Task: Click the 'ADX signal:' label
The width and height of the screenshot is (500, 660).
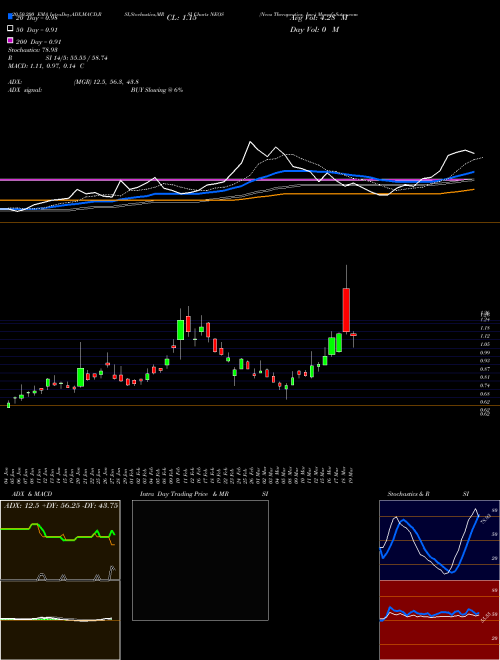Action: click(24, 90)
